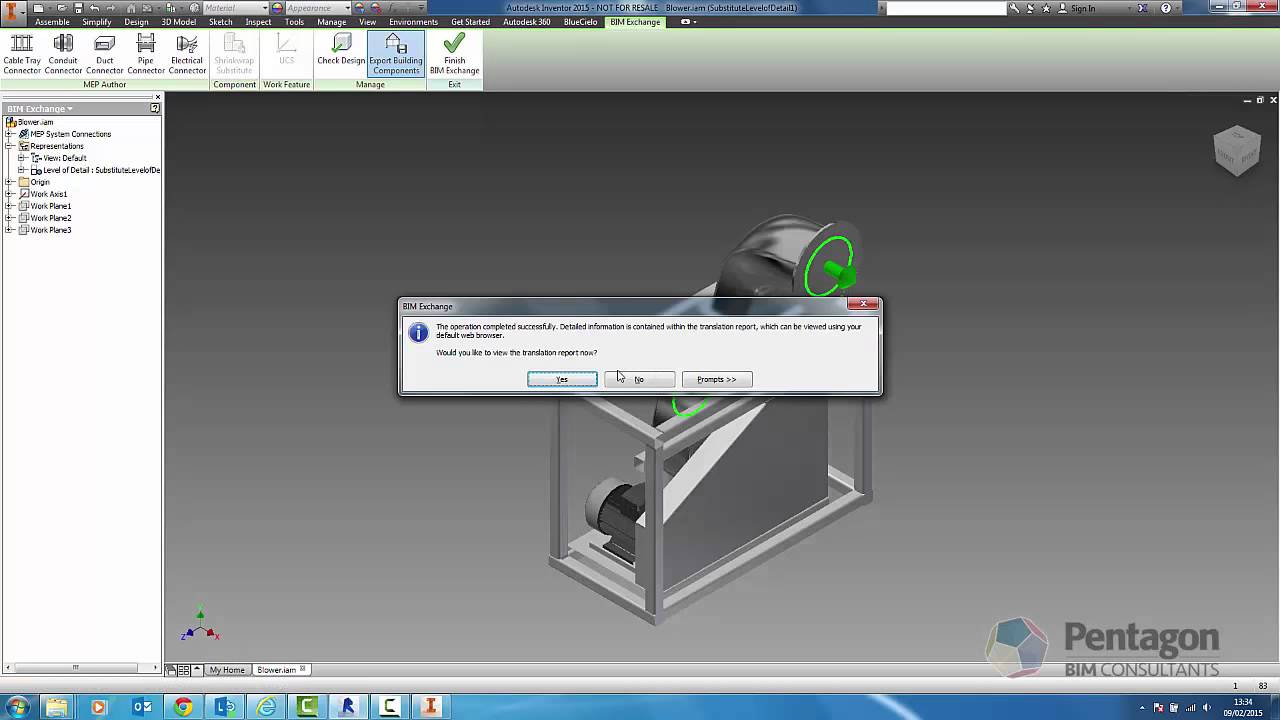Click the UCS work feature tool

click(286, 49)
